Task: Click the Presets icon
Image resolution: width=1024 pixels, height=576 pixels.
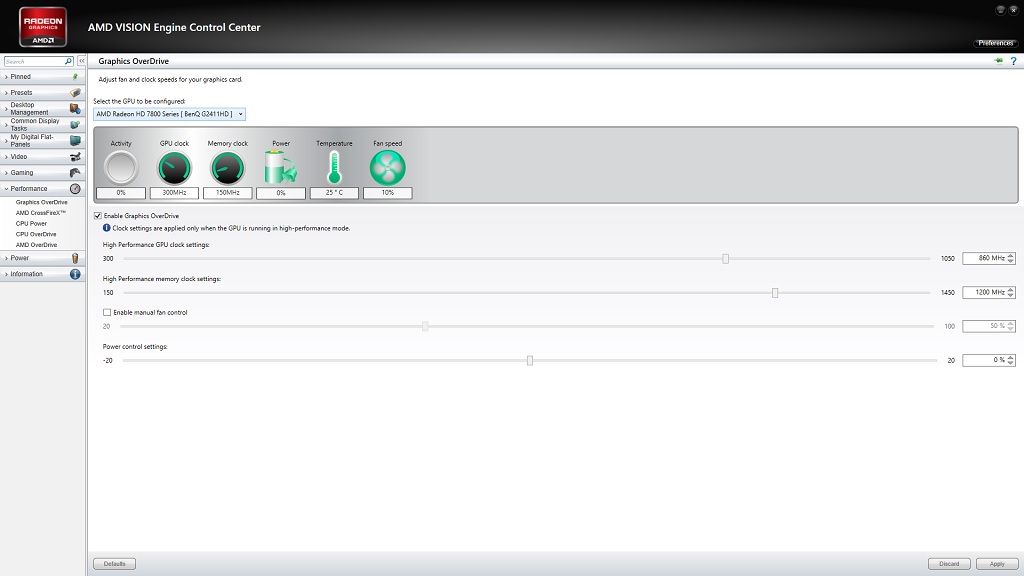Action: [x=75, y=93]
